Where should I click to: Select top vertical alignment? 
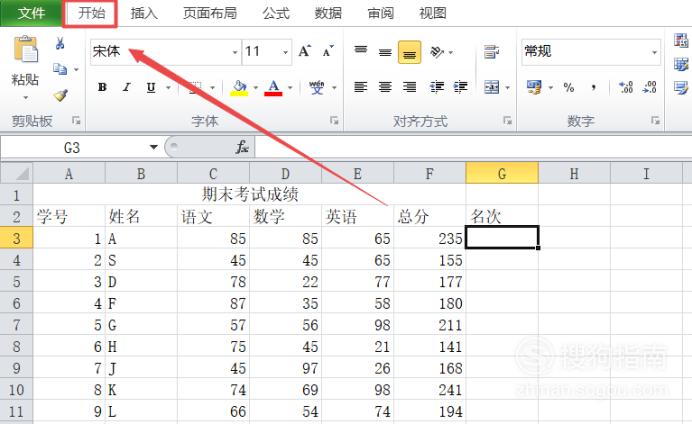361,52
